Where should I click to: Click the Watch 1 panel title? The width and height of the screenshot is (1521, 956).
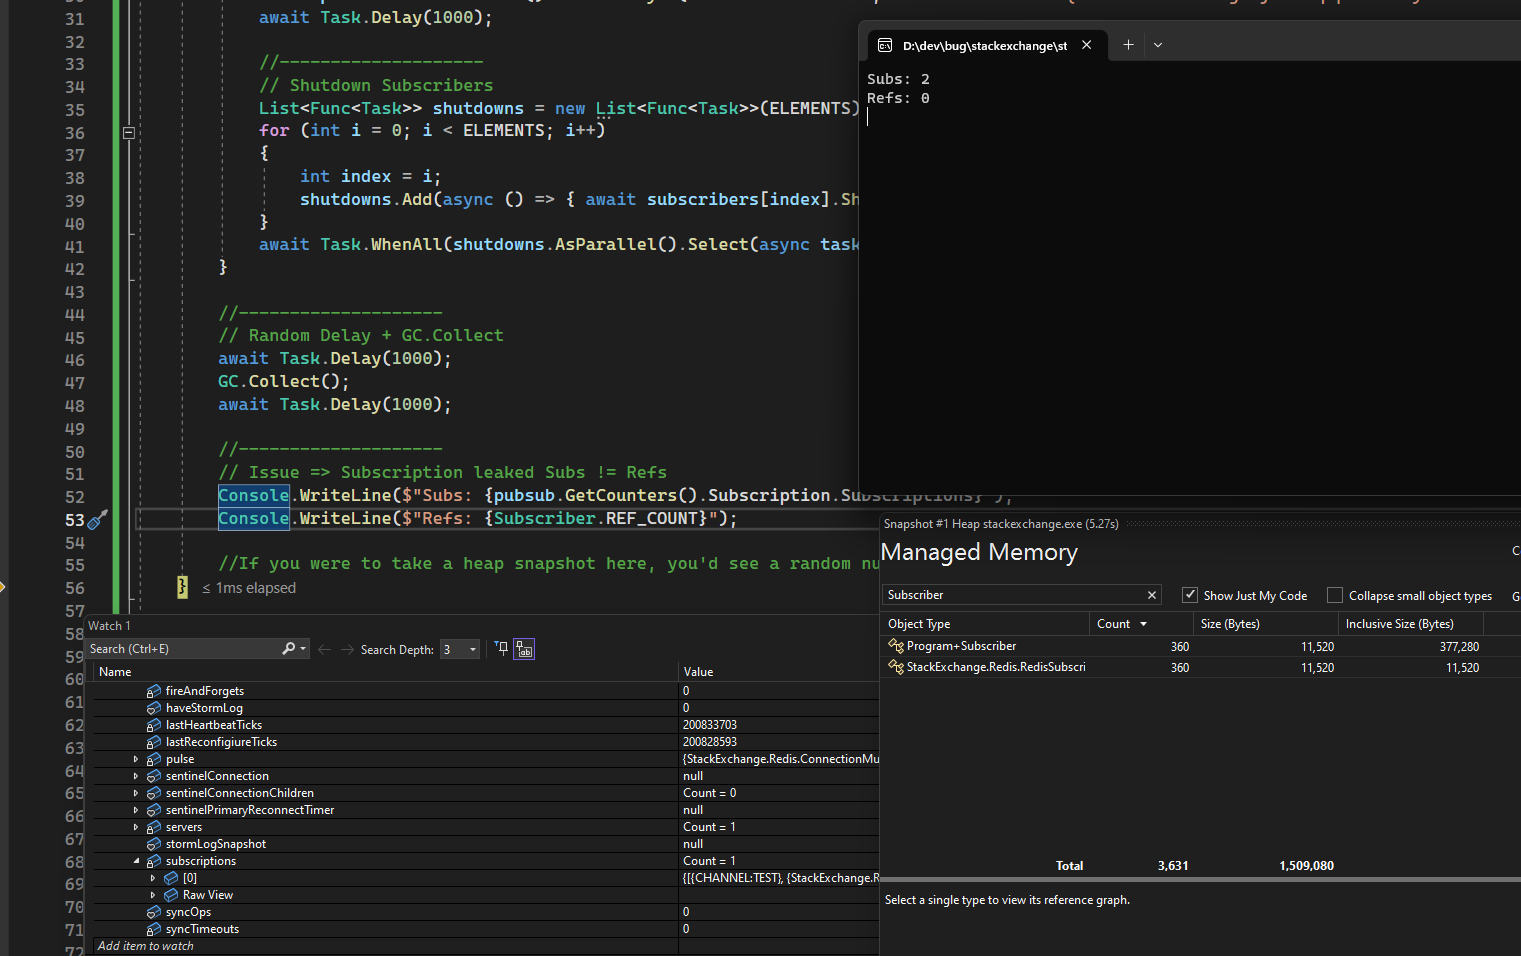[109, 626]
